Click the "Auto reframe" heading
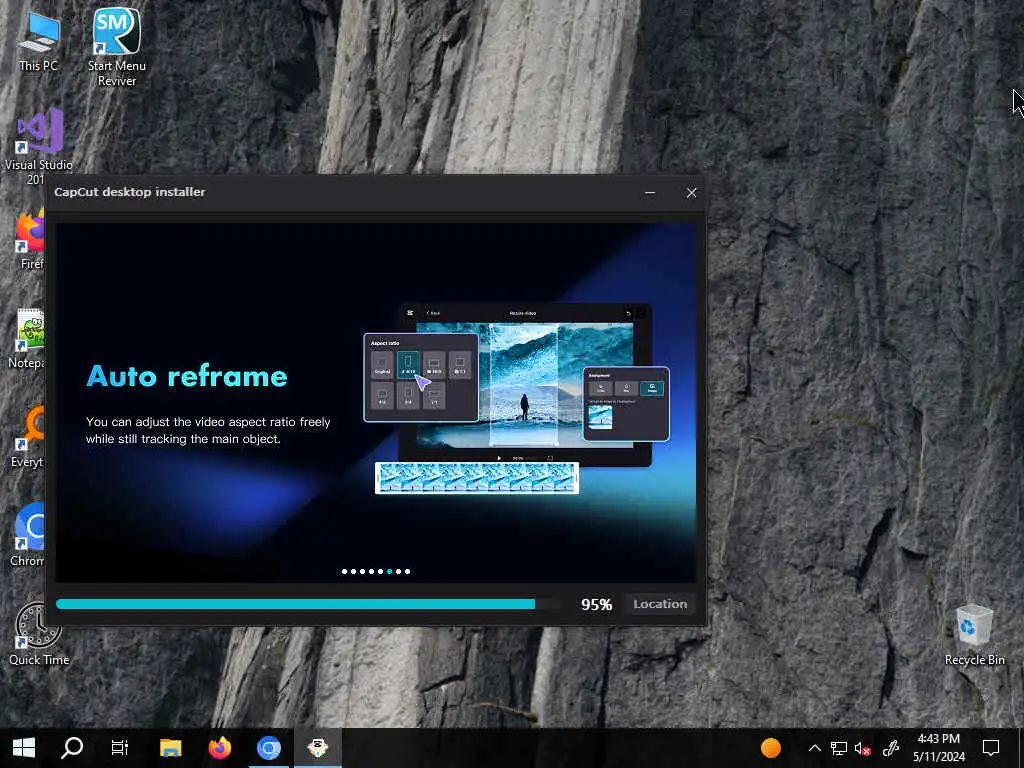This screenshot has width=1024, height=768. [187, 376]
